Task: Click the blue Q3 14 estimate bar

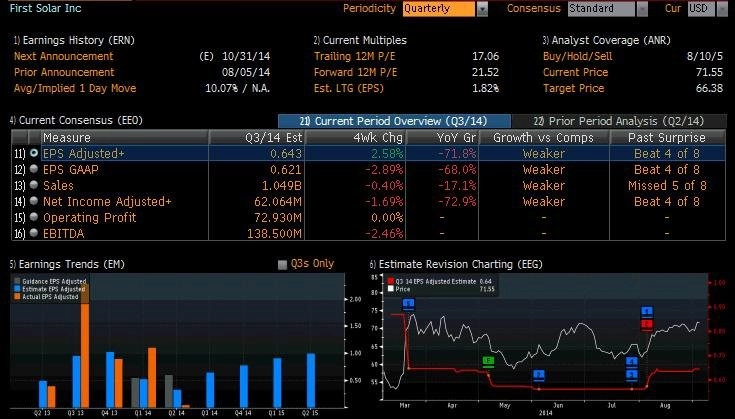Action: pos(210,389)
